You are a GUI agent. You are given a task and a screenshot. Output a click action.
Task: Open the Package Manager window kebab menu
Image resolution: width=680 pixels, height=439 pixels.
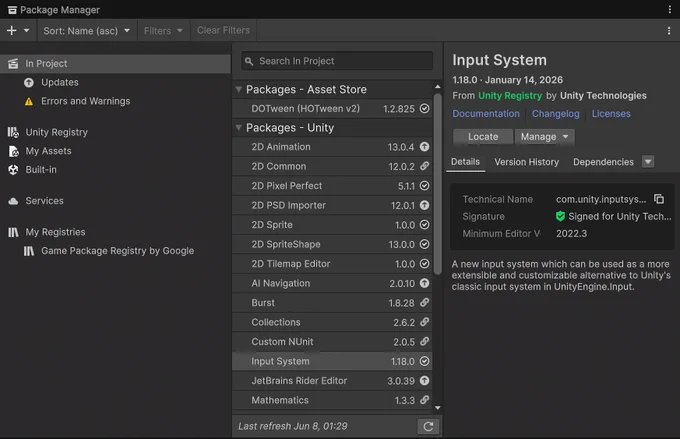(x=670, y=10)
